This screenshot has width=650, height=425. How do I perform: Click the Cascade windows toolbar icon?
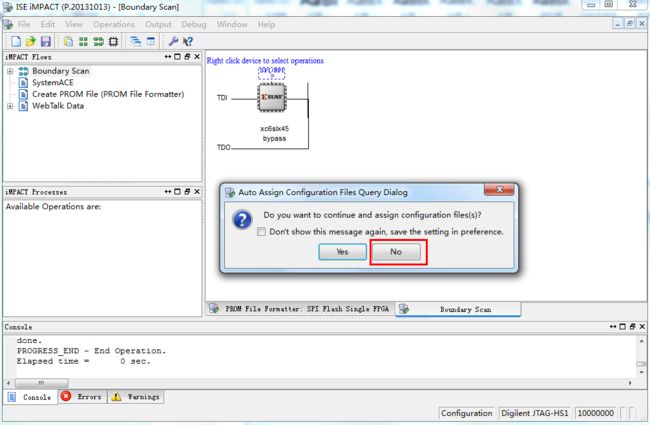click(x=136, y=41)
